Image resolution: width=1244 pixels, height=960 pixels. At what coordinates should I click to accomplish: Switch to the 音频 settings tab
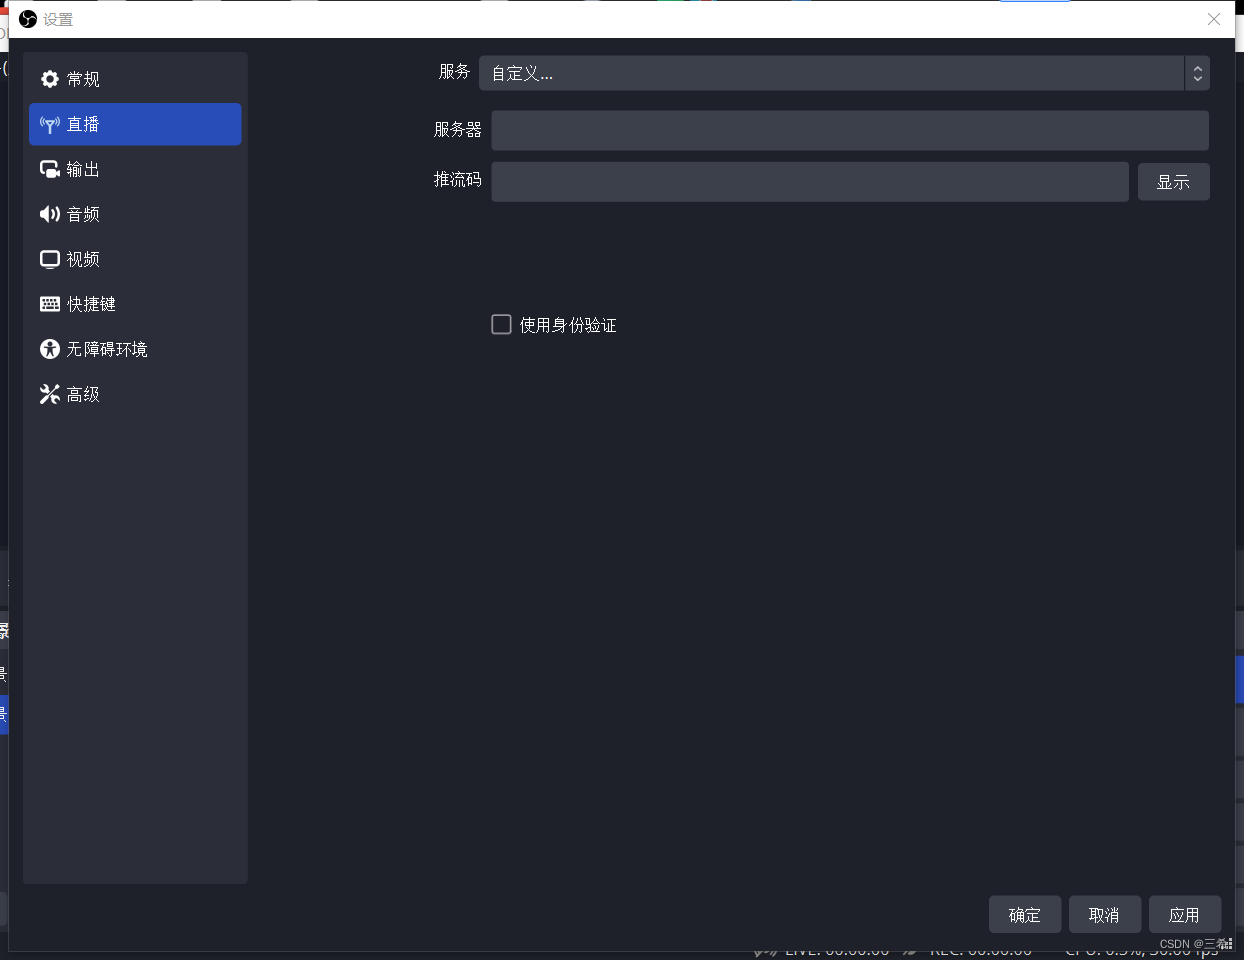(135, 214)
